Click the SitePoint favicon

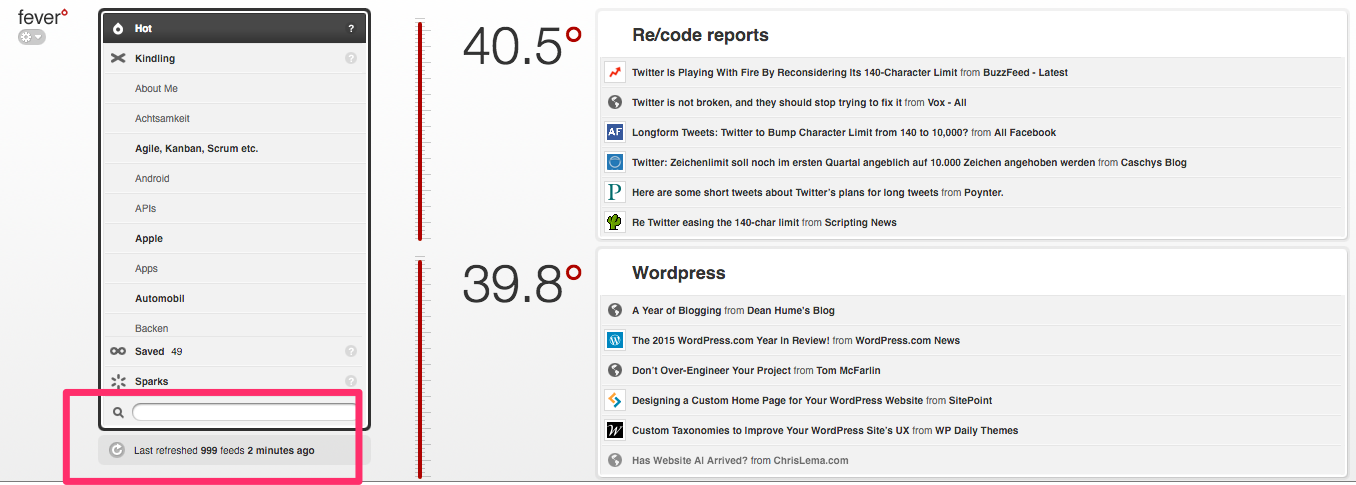(615, 400)
